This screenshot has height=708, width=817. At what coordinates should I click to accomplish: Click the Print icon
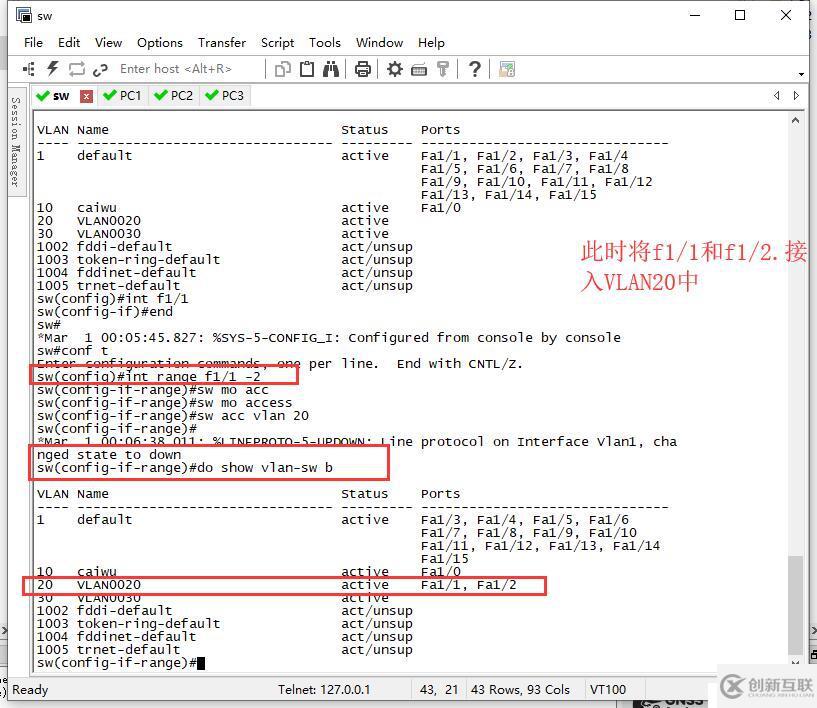(363, 69)
